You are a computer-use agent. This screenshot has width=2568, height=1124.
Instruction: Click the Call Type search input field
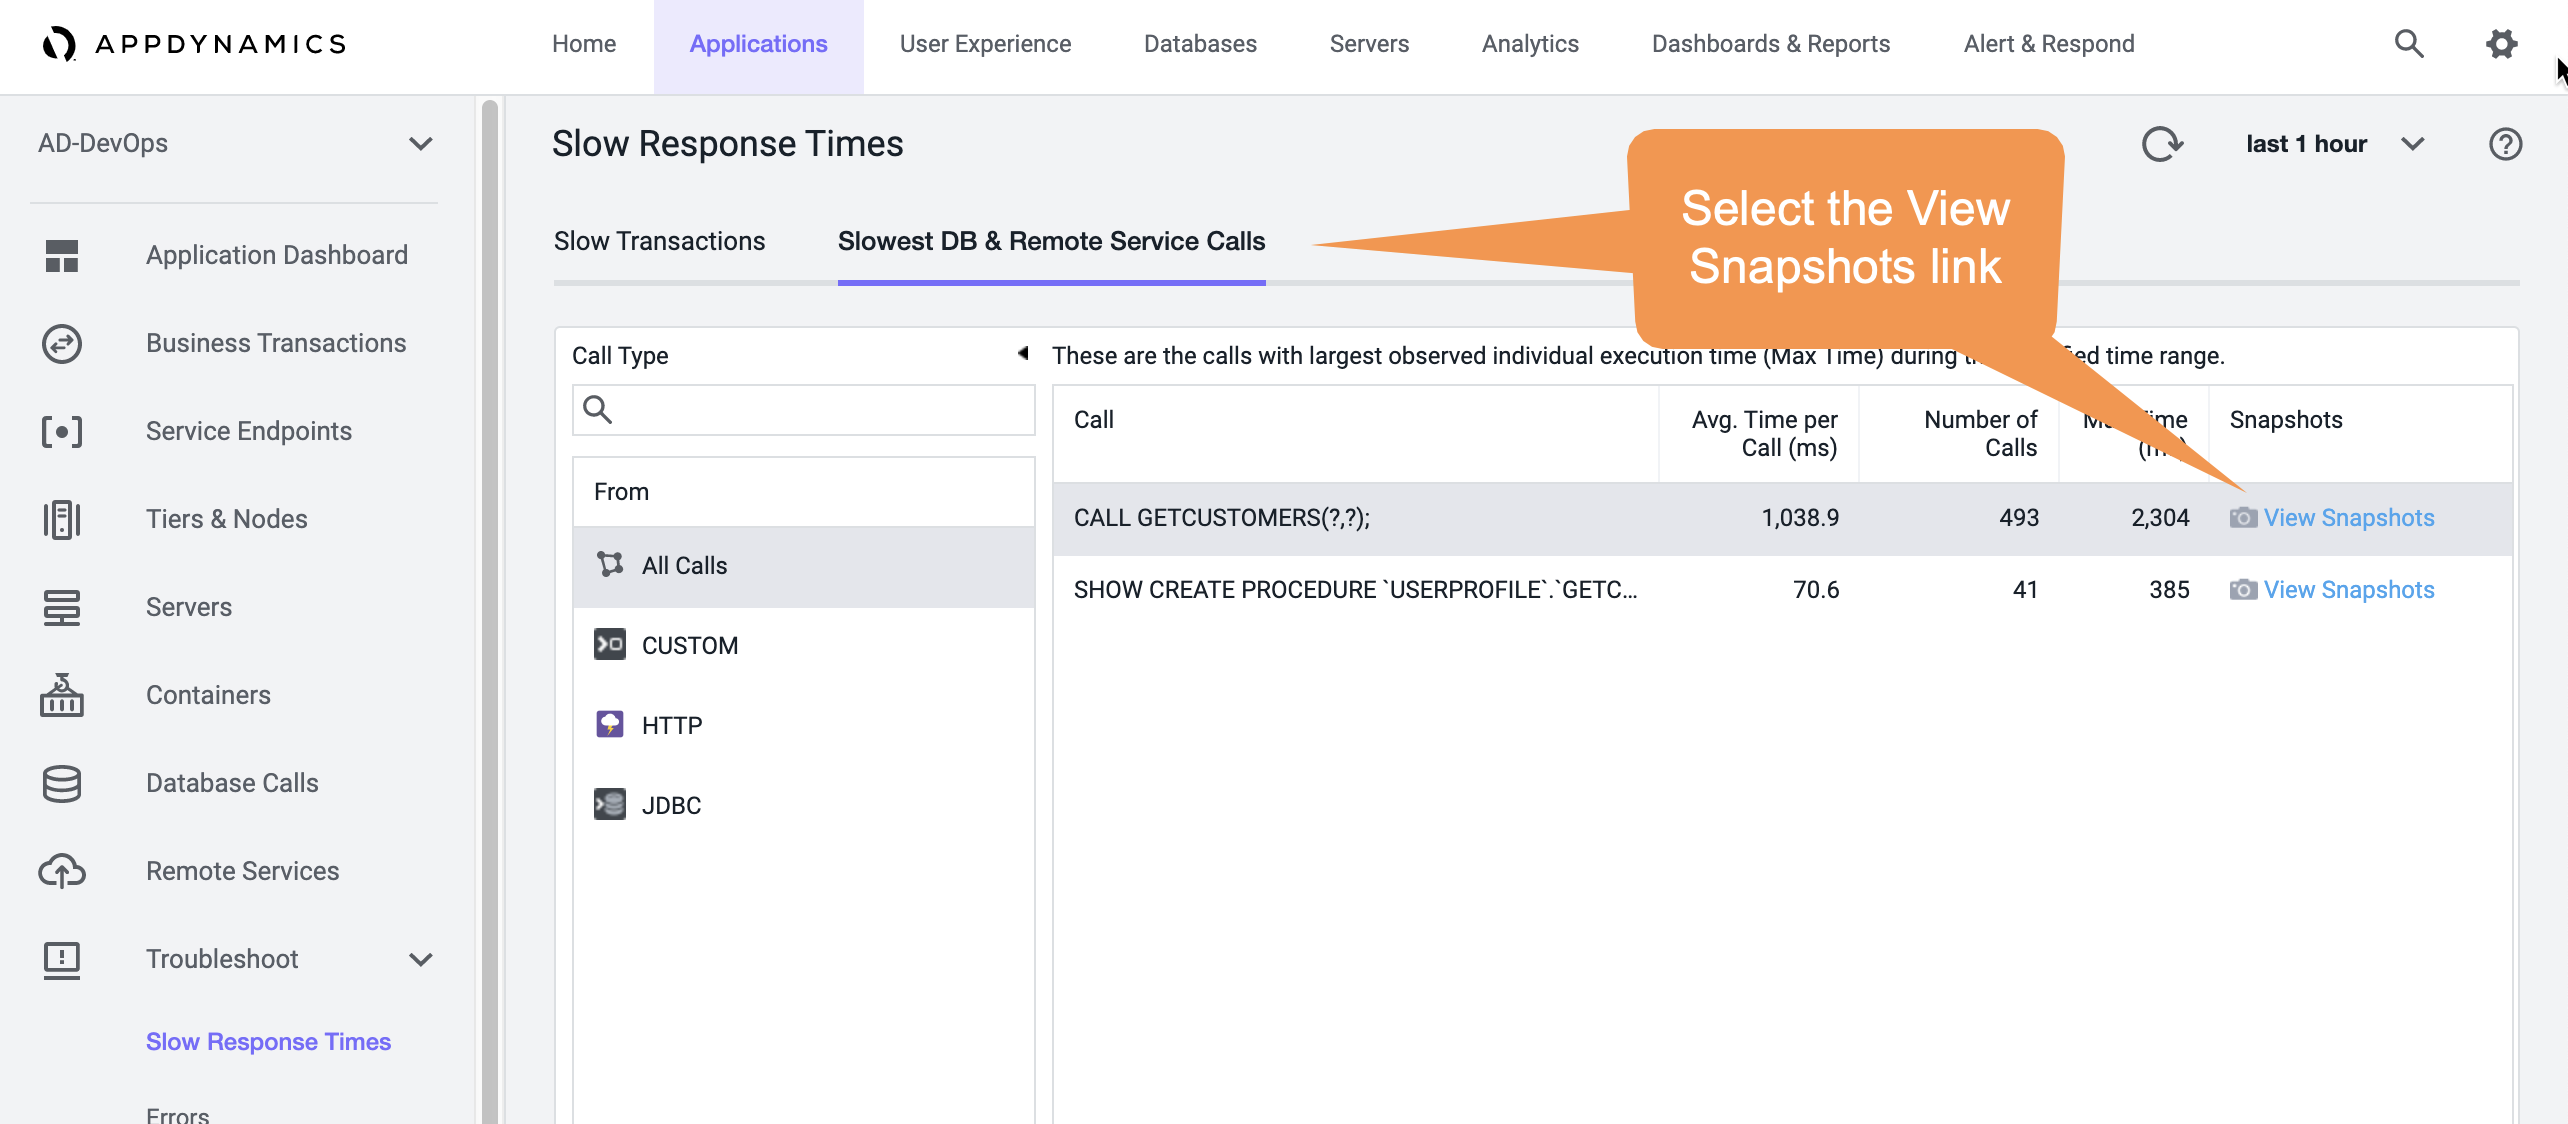click(804, 410)
